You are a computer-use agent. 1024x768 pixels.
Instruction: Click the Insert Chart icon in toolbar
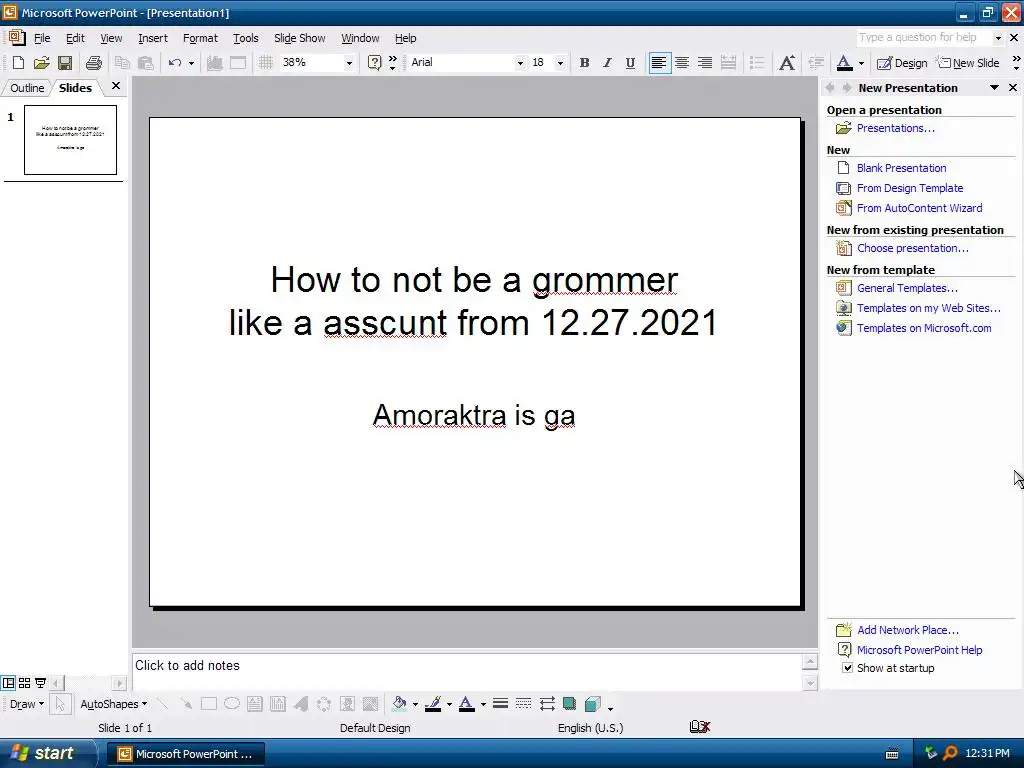click(x=214, y=63)
